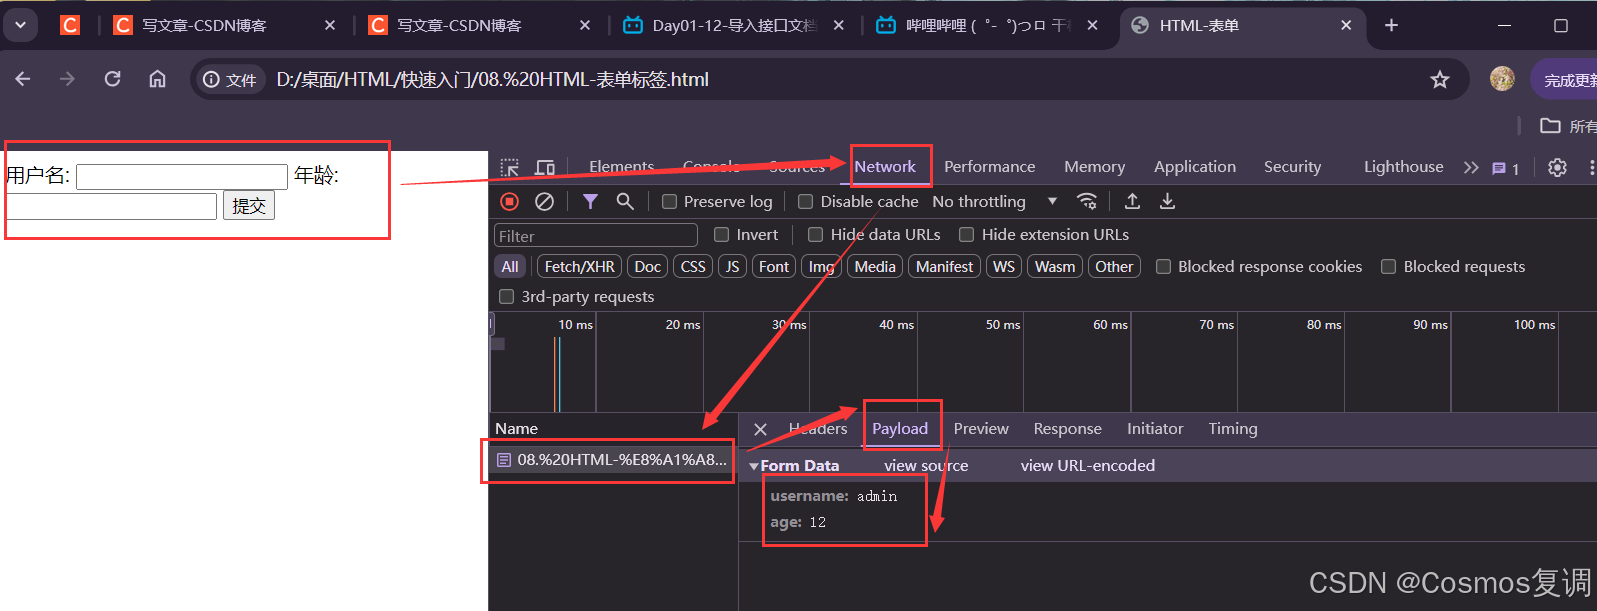Open DevTools settings gear
1597x611 pixels.
1557,167
